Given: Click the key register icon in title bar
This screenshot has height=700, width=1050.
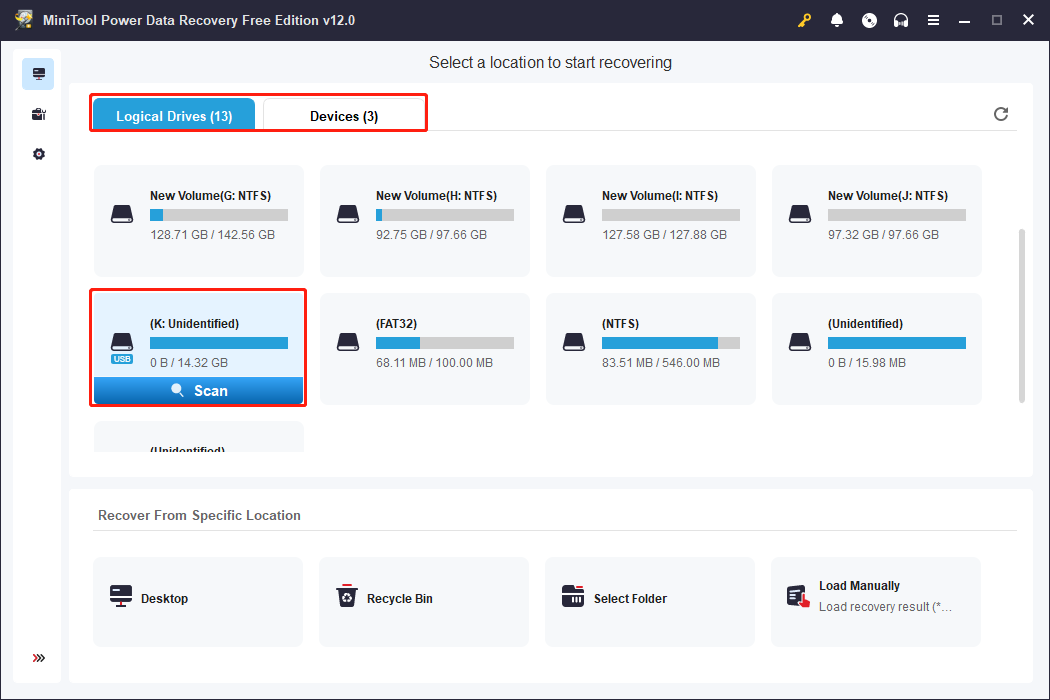Looking at the screenshot, I should tap(804, 20).
